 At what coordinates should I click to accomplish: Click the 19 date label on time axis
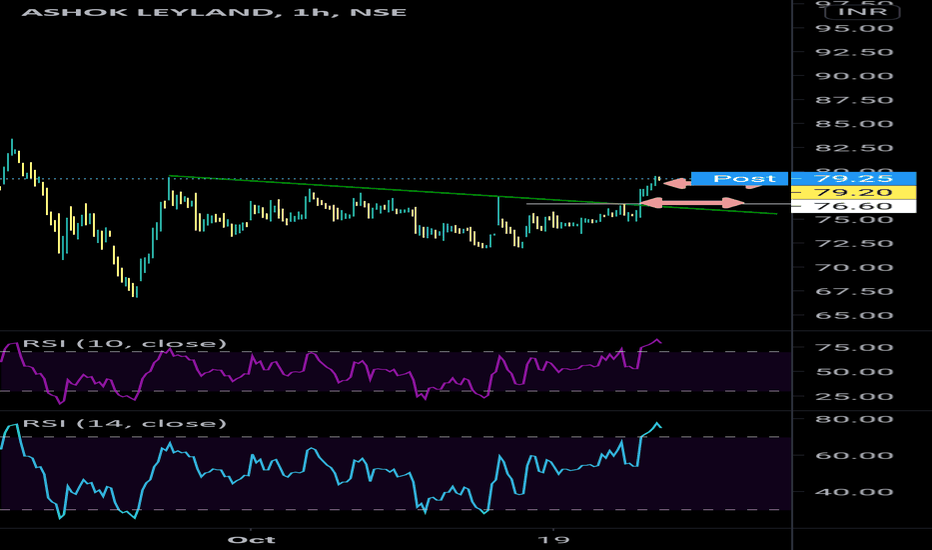tap(553, 540)
